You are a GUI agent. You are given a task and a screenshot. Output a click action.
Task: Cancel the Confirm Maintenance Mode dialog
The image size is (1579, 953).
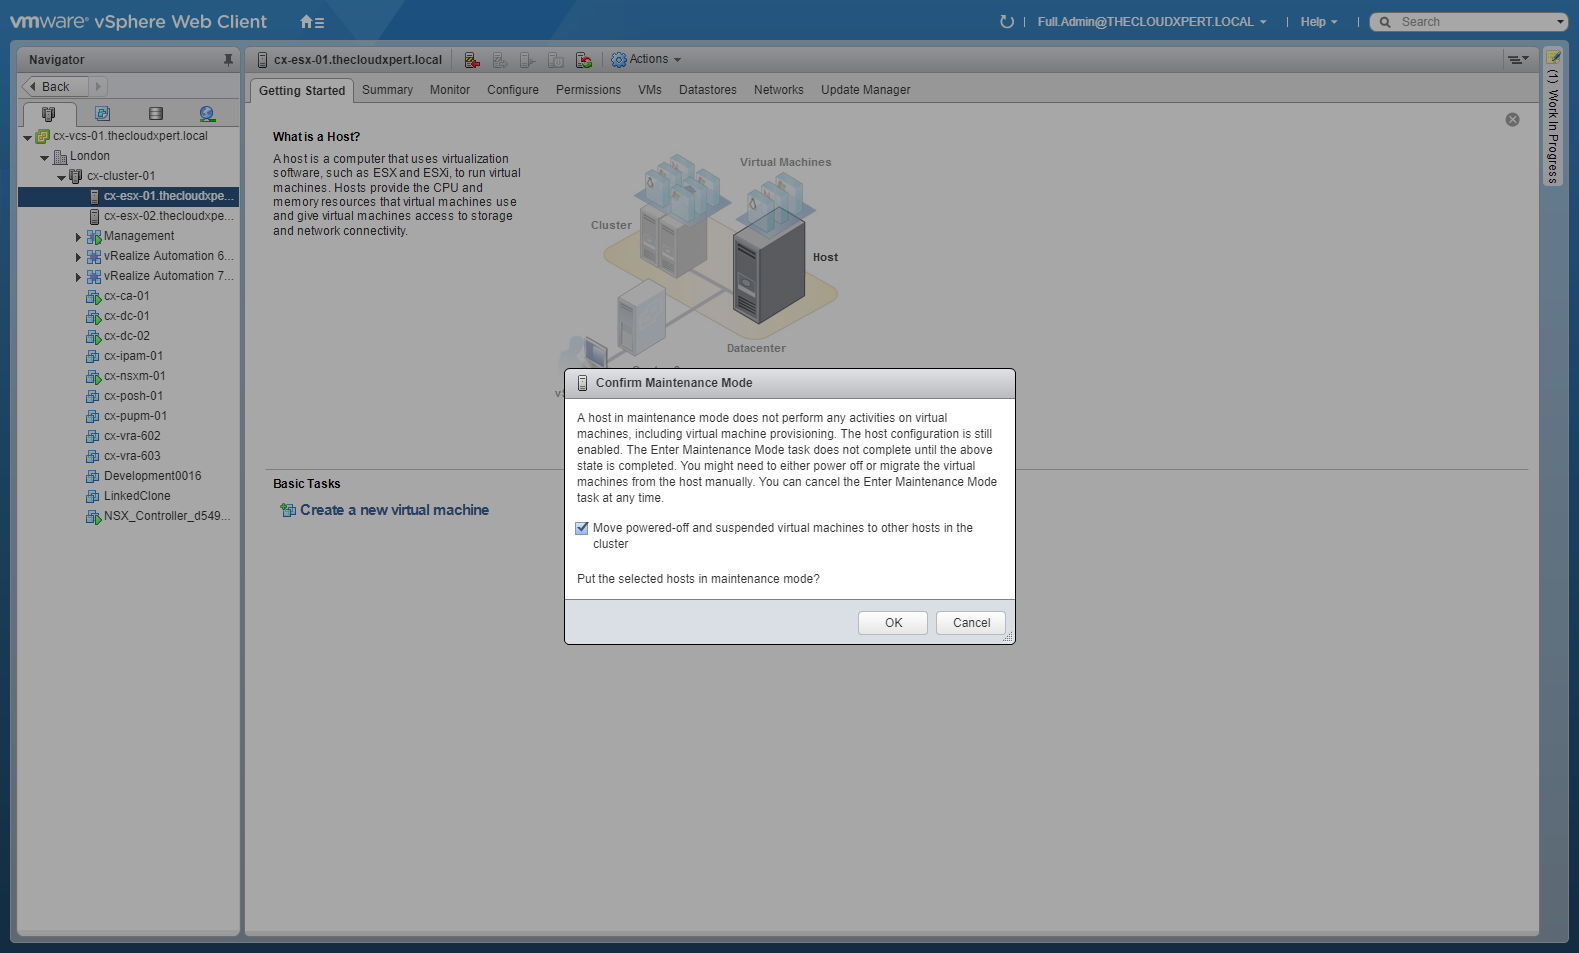click(x=970, y=623)
